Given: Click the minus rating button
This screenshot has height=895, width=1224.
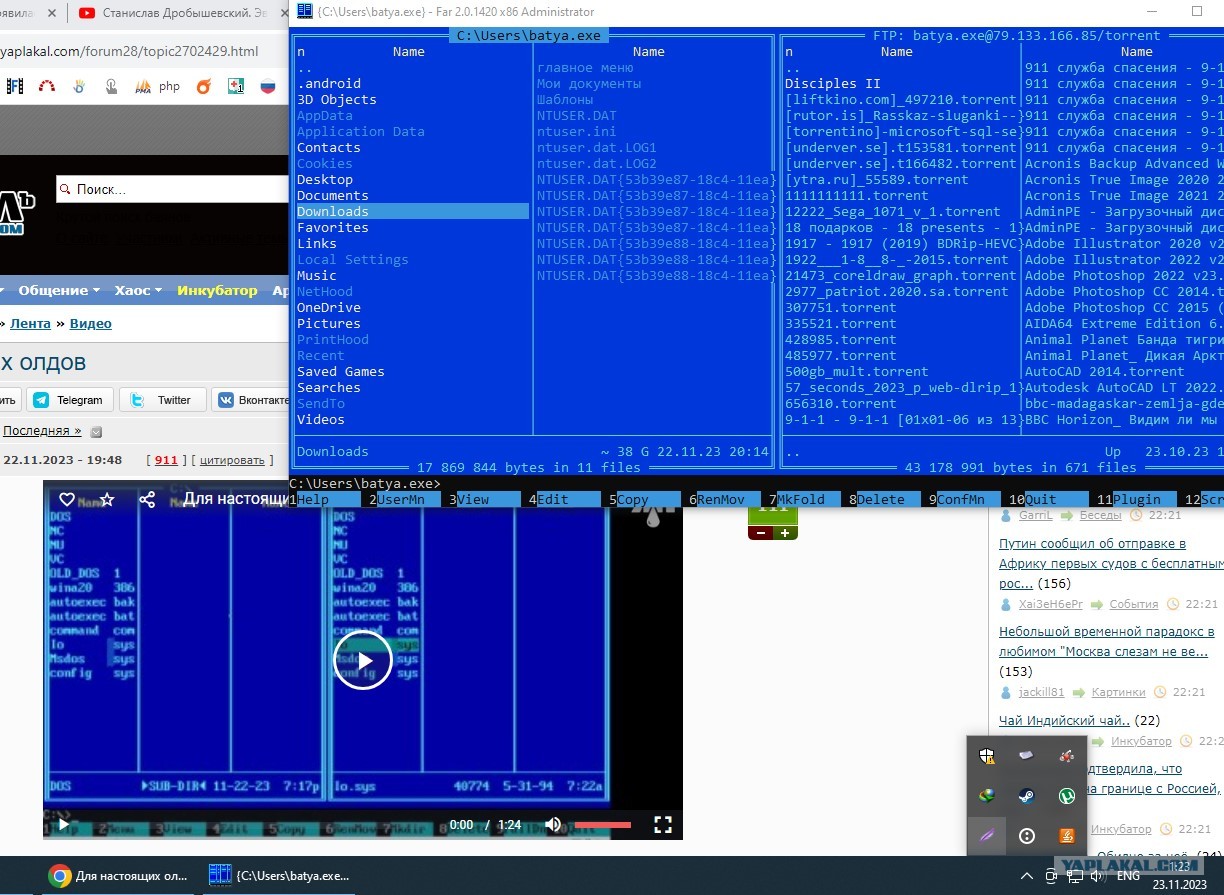Looking at the screenshot, I should (760, 532).
